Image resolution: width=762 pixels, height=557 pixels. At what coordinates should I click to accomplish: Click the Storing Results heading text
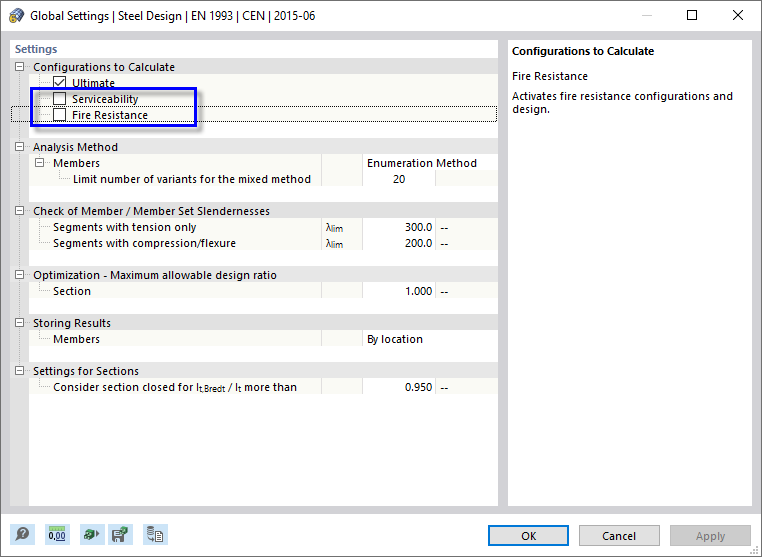click(x=72, y=323)
